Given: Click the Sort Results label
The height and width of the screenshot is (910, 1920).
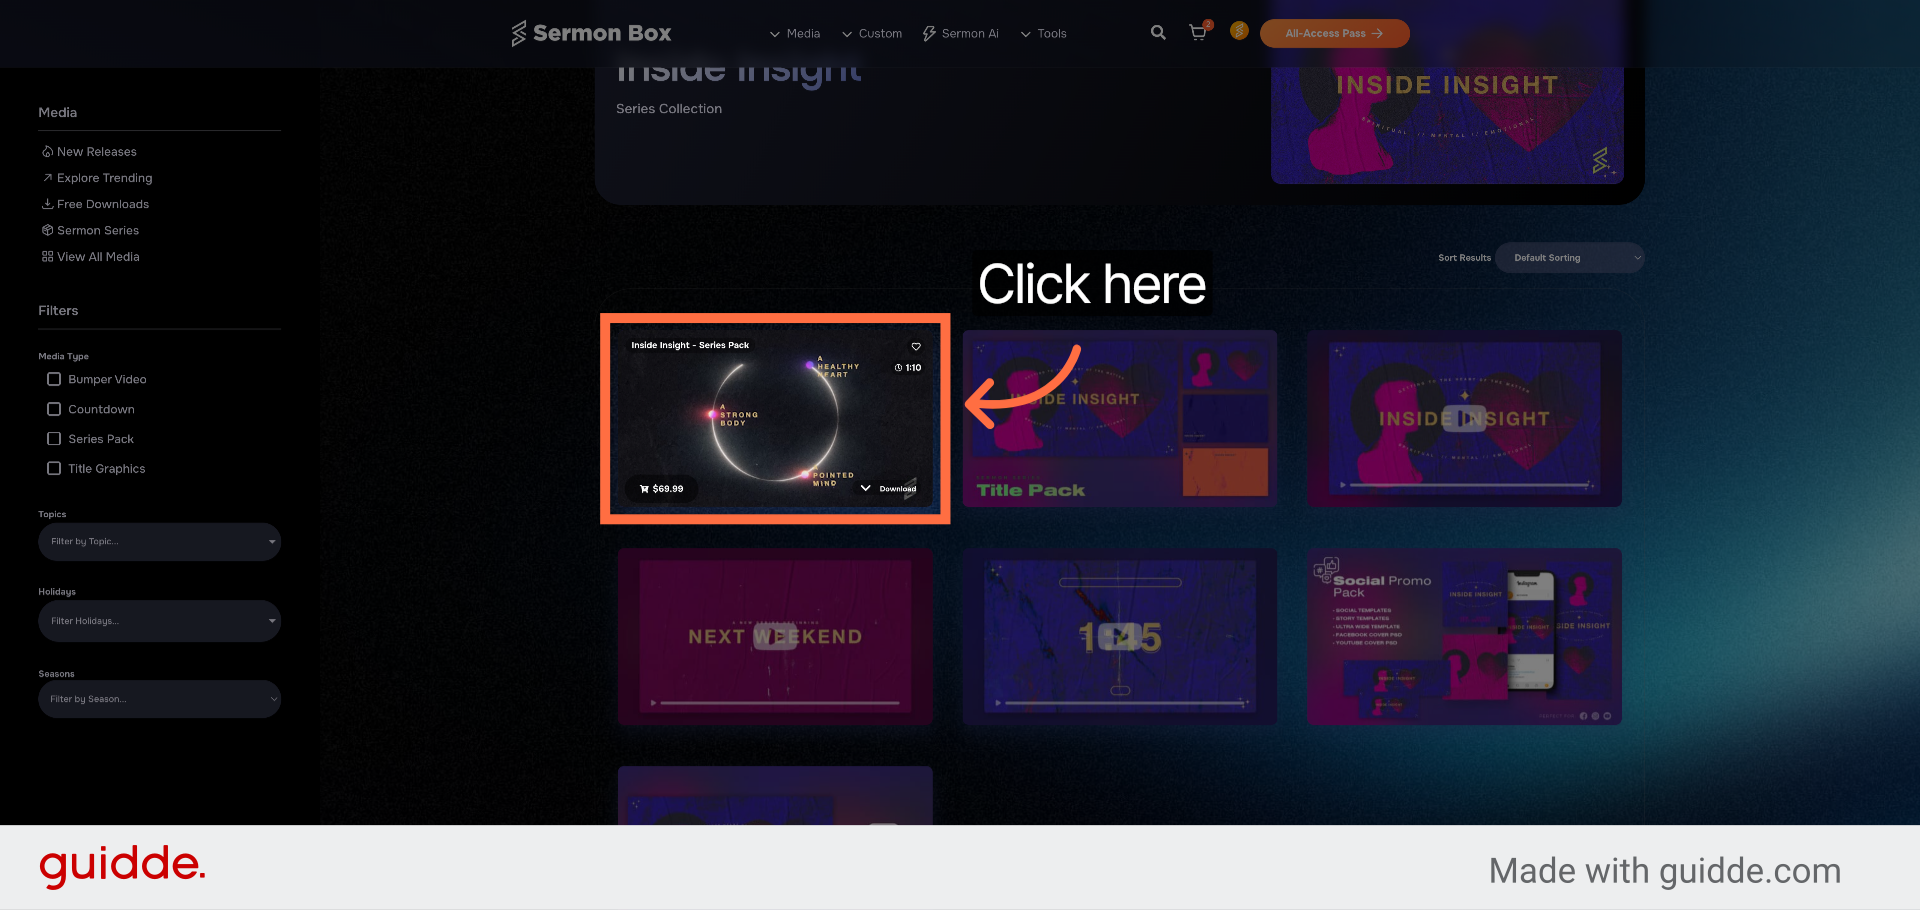Looking at the screenshot, I should (x=1464, y=258).
